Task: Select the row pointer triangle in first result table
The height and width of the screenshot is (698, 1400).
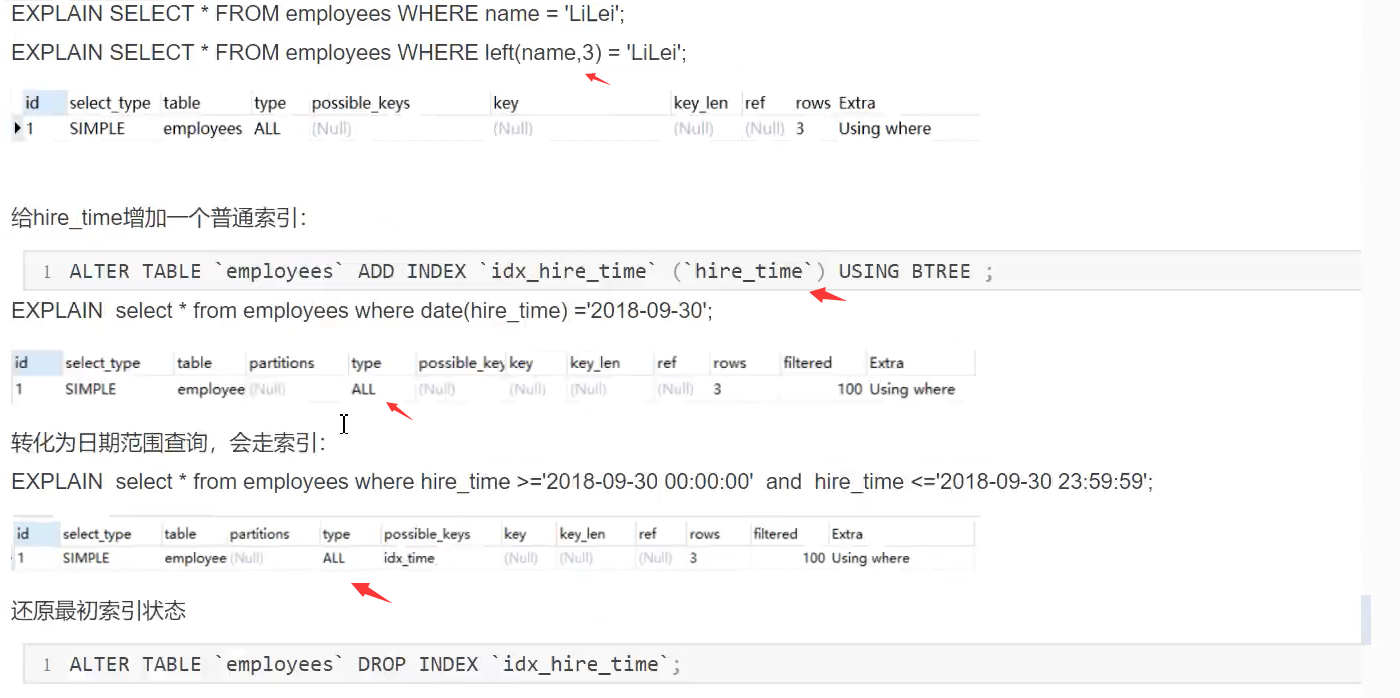Action: click(18, 128)
